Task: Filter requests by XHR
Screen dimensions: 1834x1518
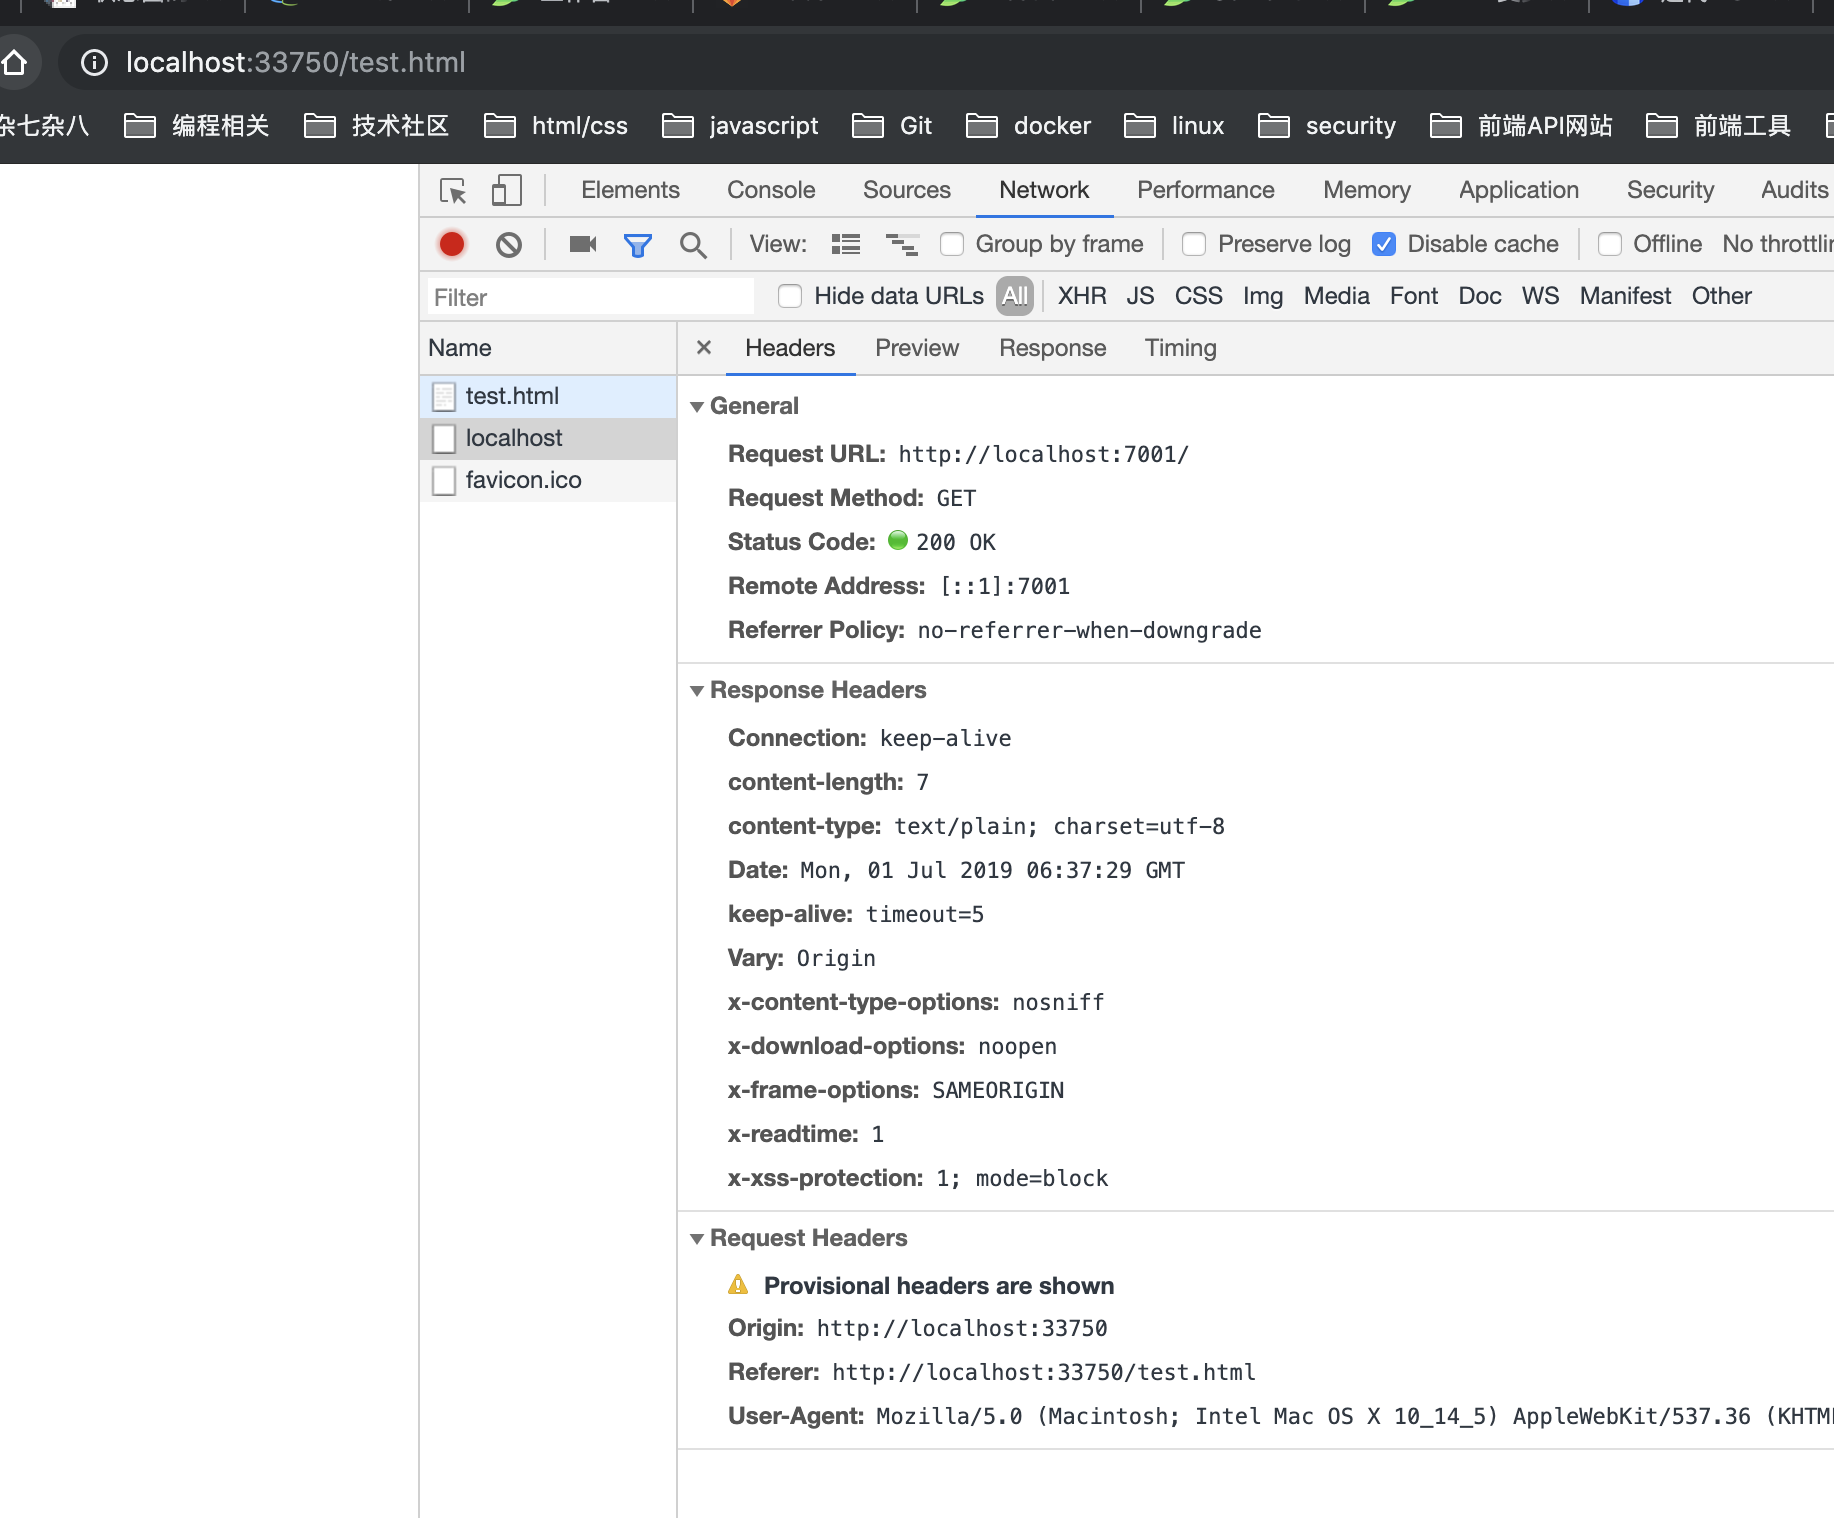Action: coord(1081,296)
